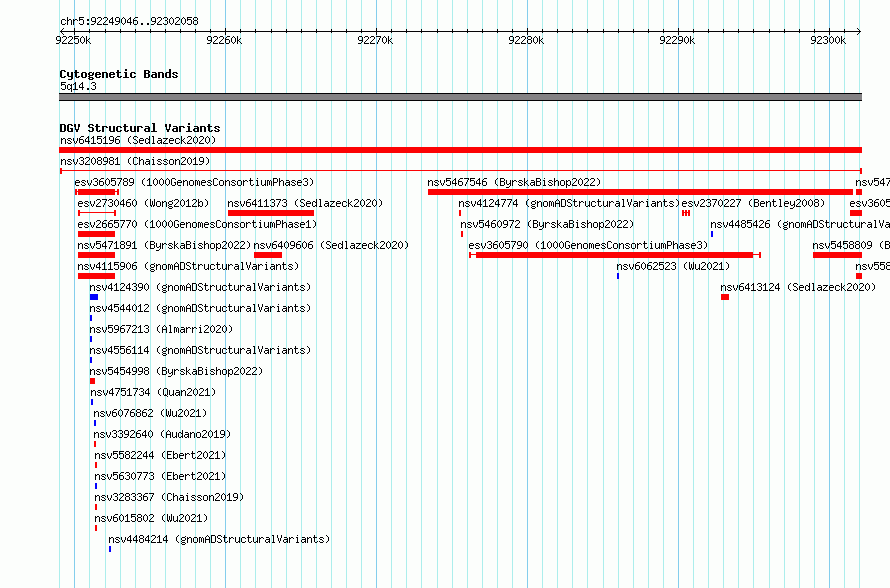Select the 5q14.3 band label

tap(78, 86)
